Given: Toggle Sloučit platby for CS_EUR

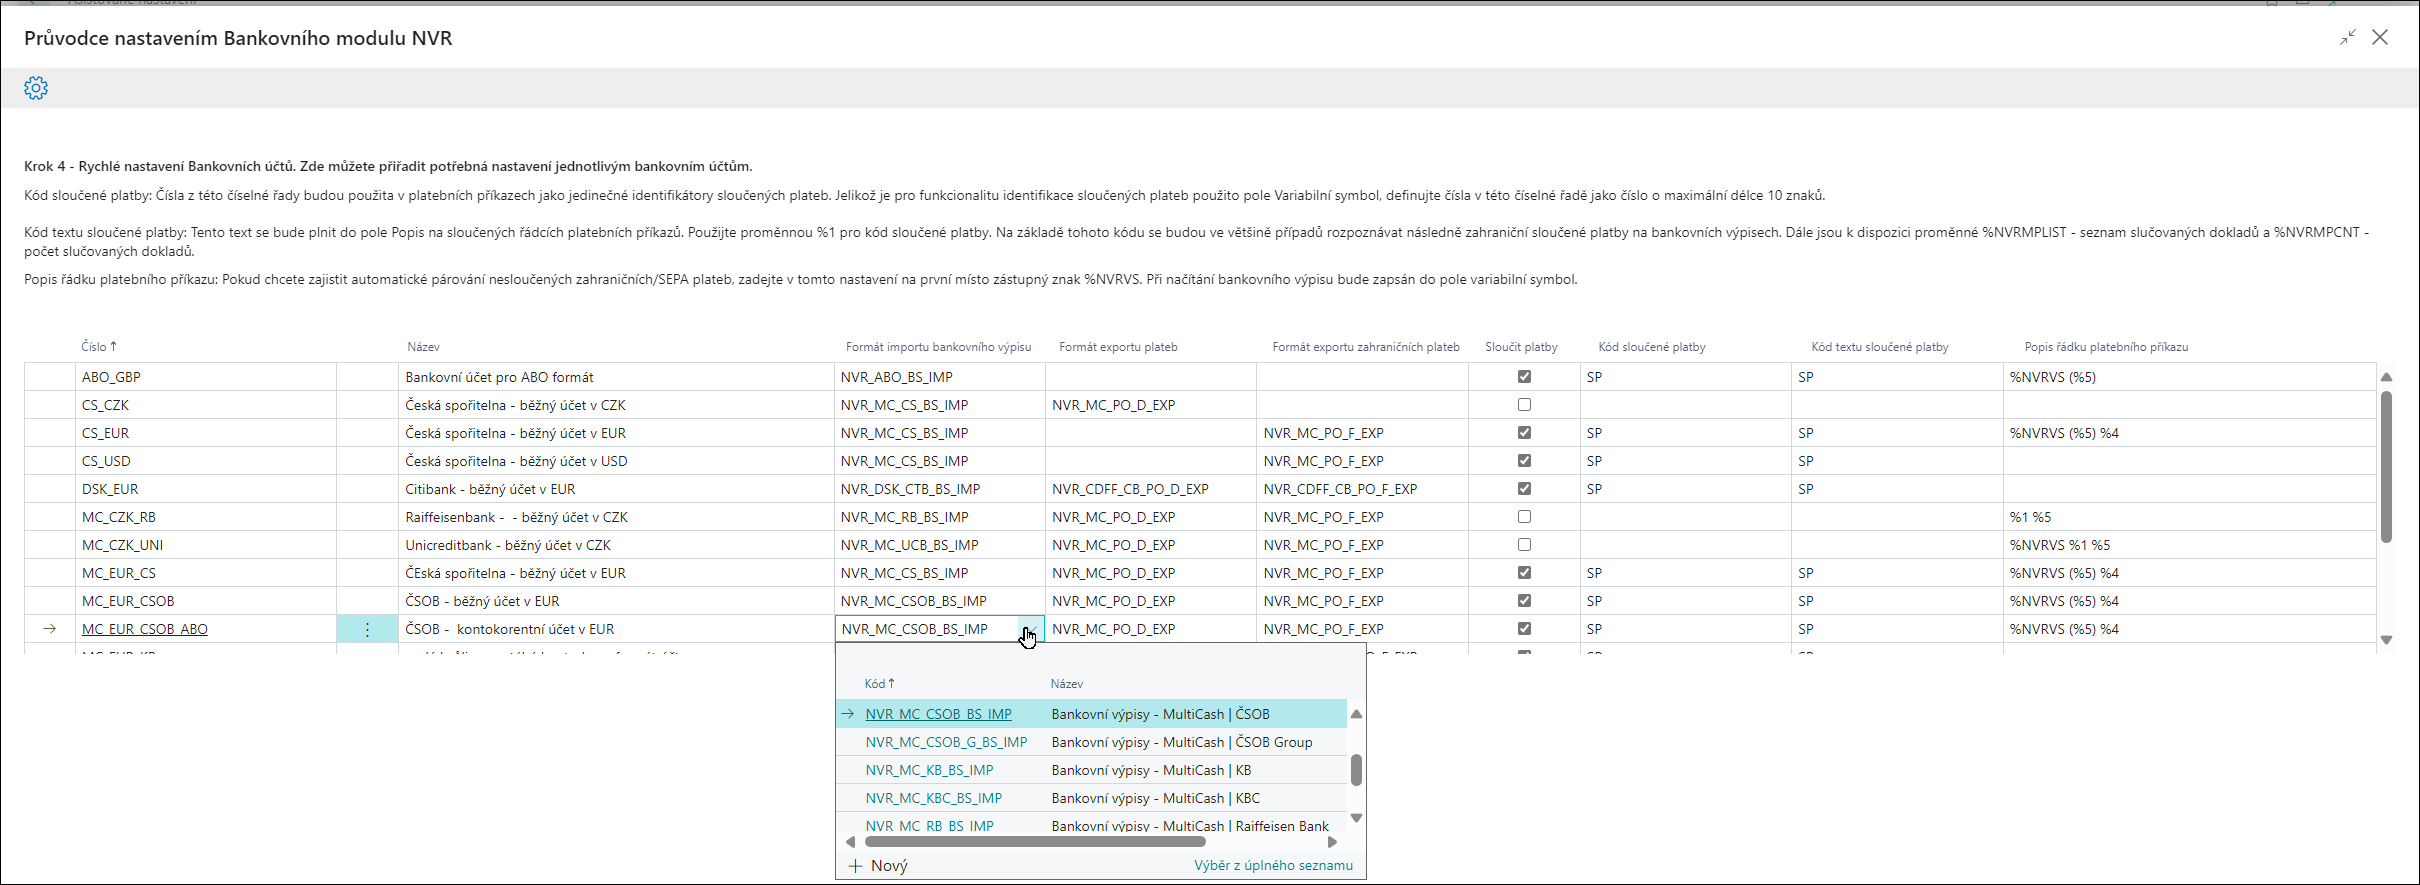Looking at the screenshot, I should point(1524,433).
